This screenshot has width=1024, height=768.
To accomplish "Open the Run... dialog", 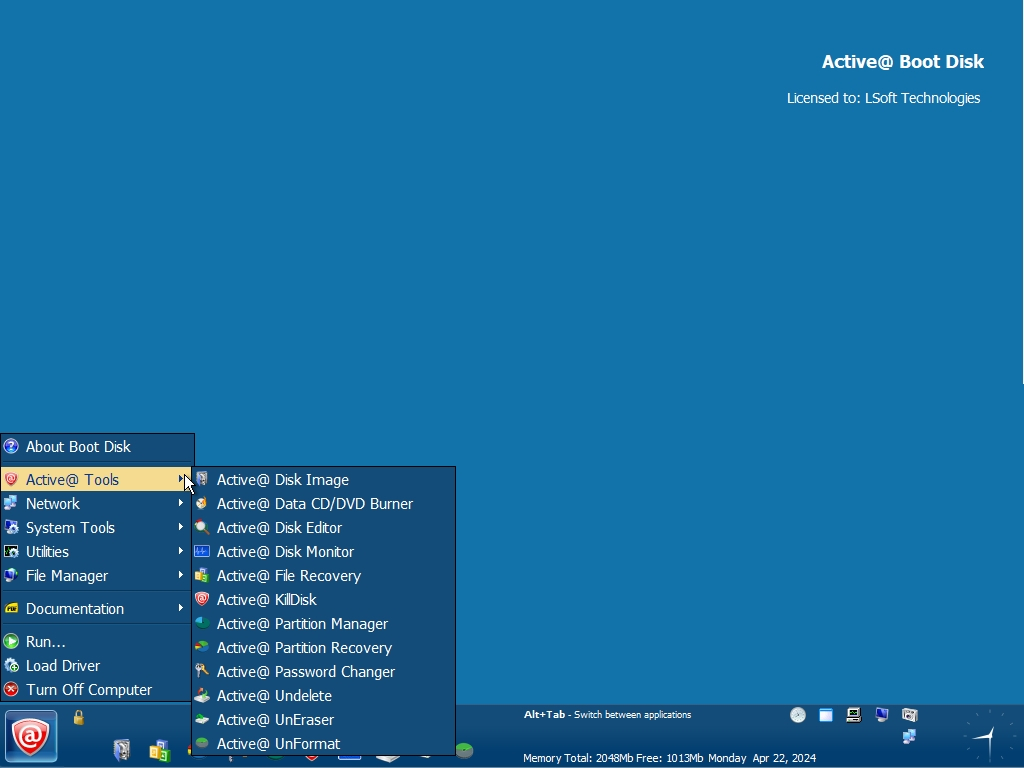I will pos(46,641).
